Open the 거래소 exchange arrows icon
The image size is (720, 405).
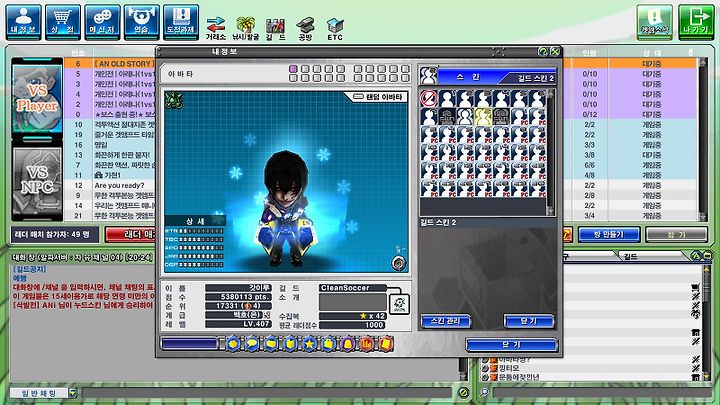(x=215, y=28)
